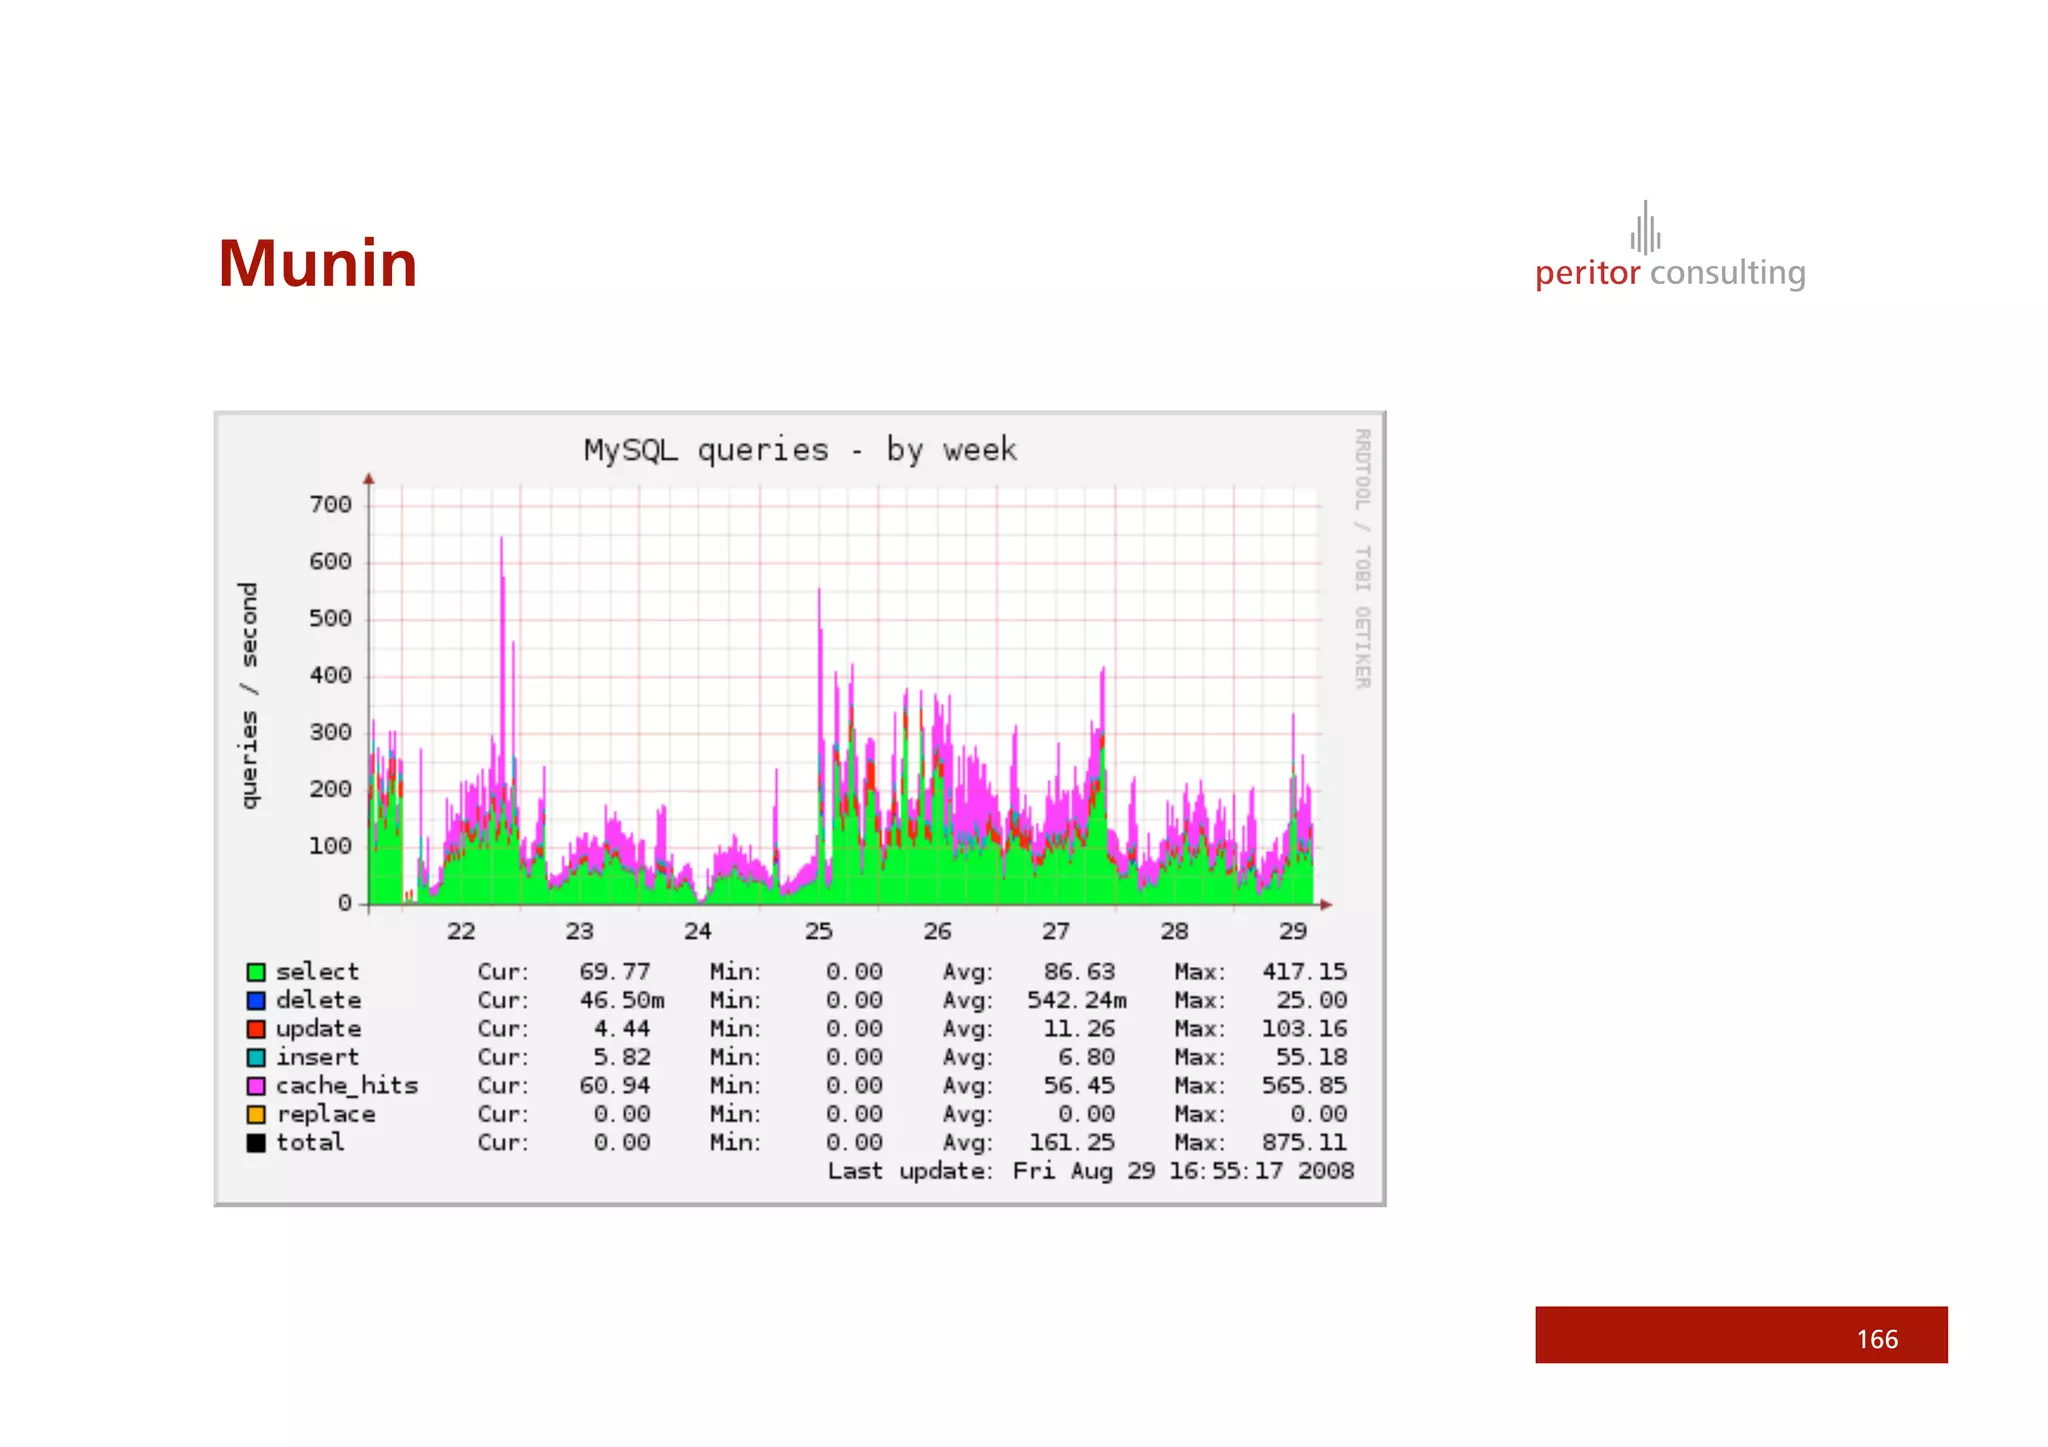Click the Munin slide title
This screenshot has height=1447, width=2048.
pos(318,264)
